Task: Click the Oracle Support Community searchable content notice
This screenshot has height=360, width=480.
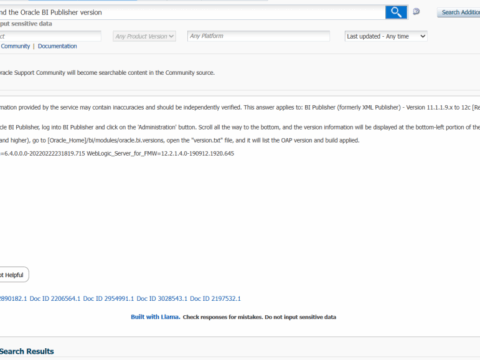Action: click(107, 73)
